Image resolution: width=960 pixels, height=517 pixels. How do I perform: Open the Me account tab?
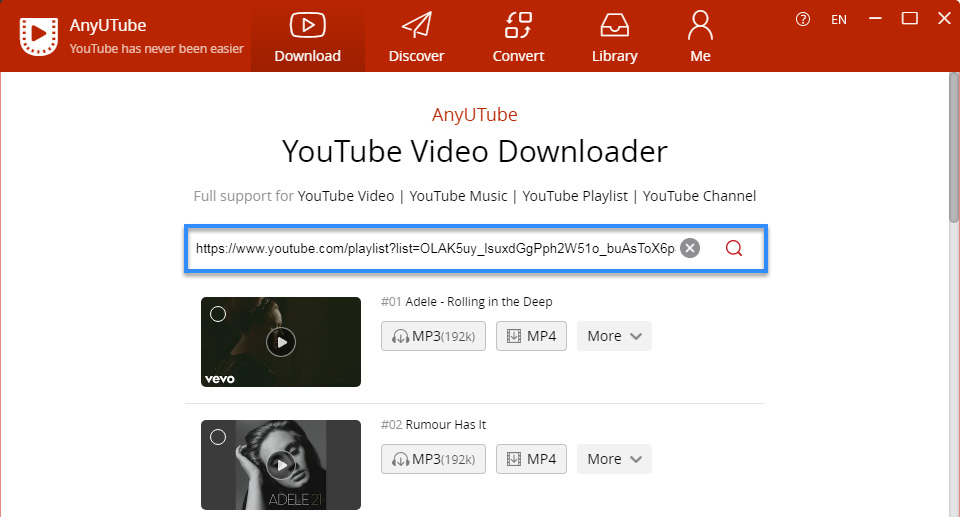click(700, 36)
